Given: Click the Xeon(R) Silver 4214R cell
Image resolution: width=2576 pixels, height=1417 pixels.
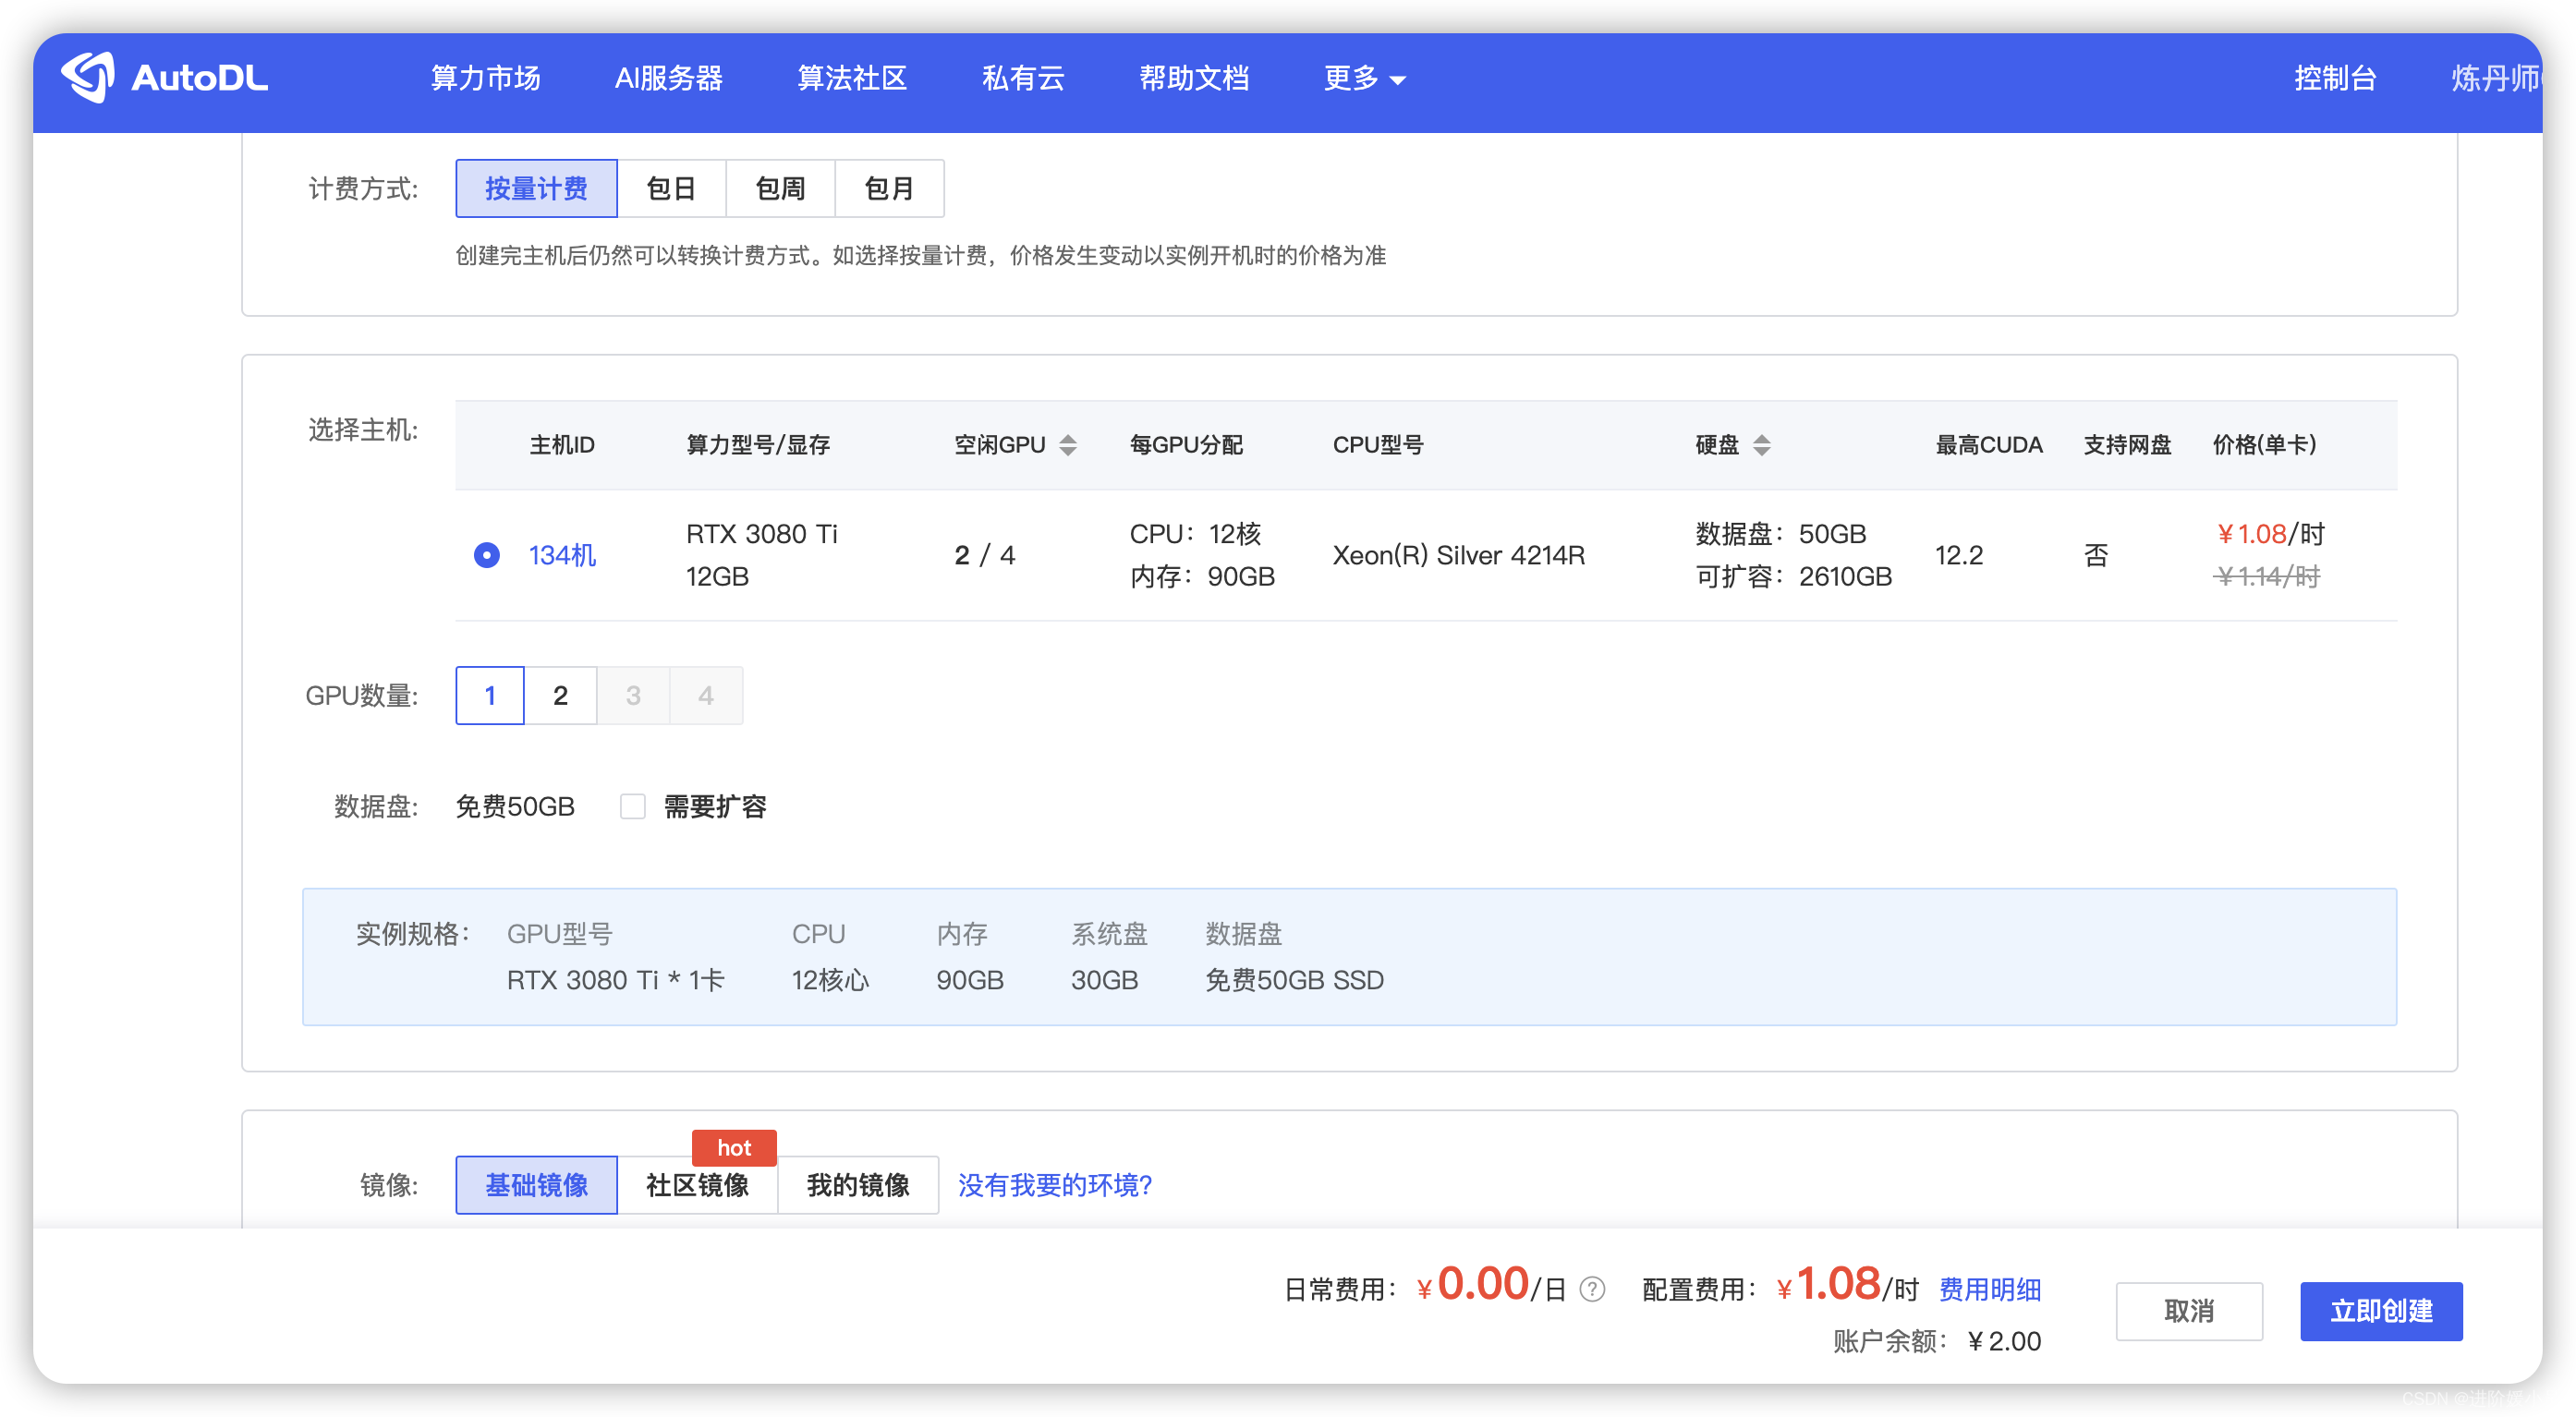Looking at the screenshot, I should click(x=1458, y=555).
